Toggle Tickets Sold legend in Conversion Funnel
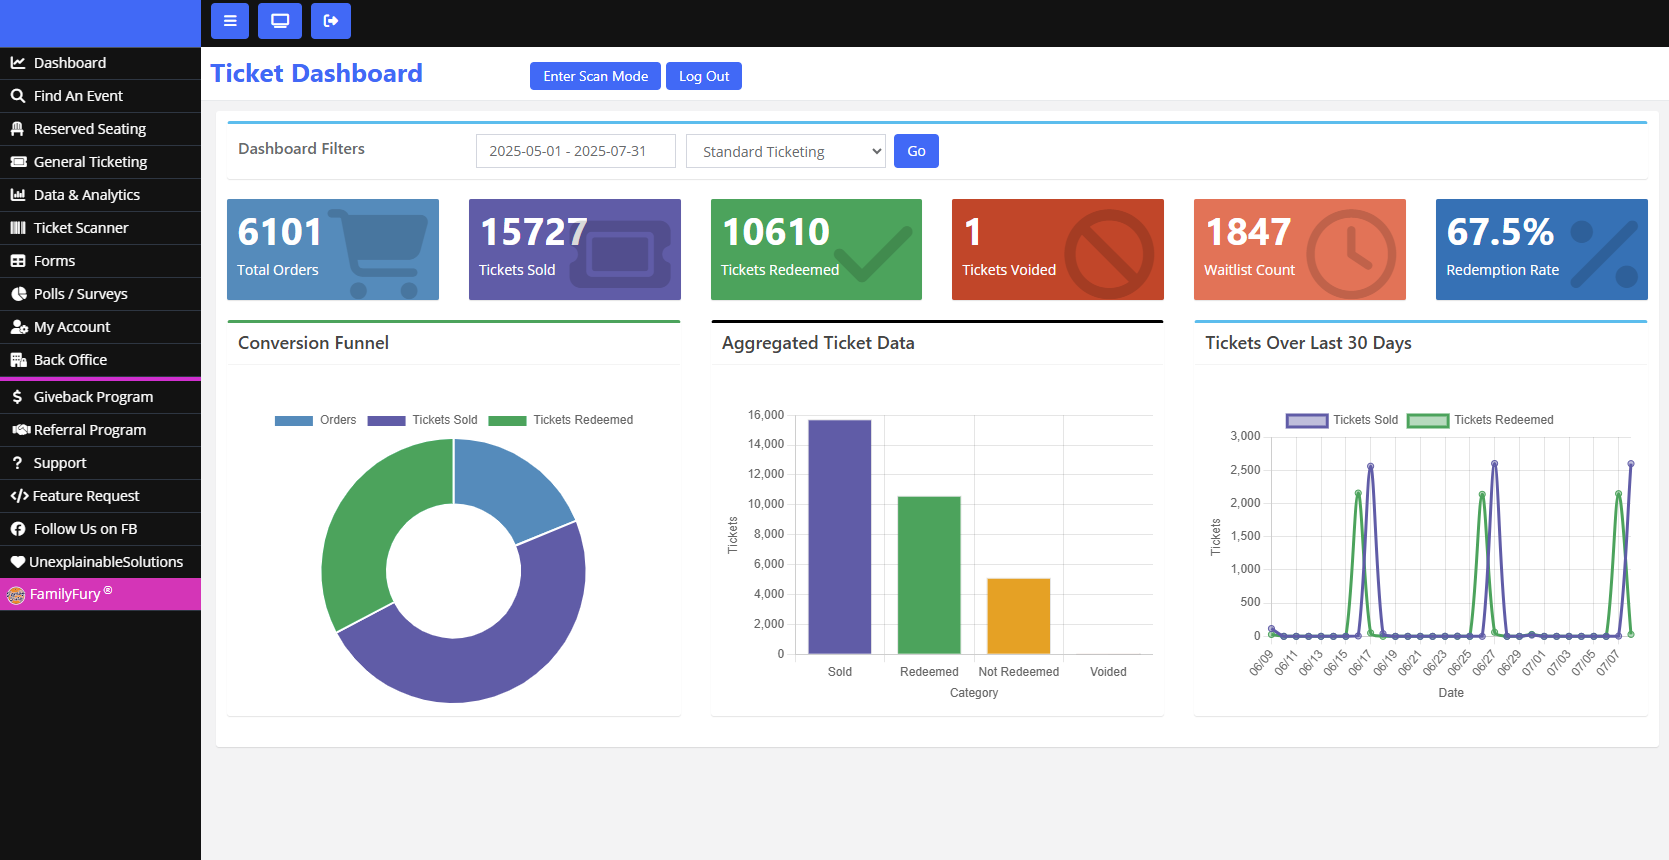1669x860 pixels. click(x=422, y=420)
